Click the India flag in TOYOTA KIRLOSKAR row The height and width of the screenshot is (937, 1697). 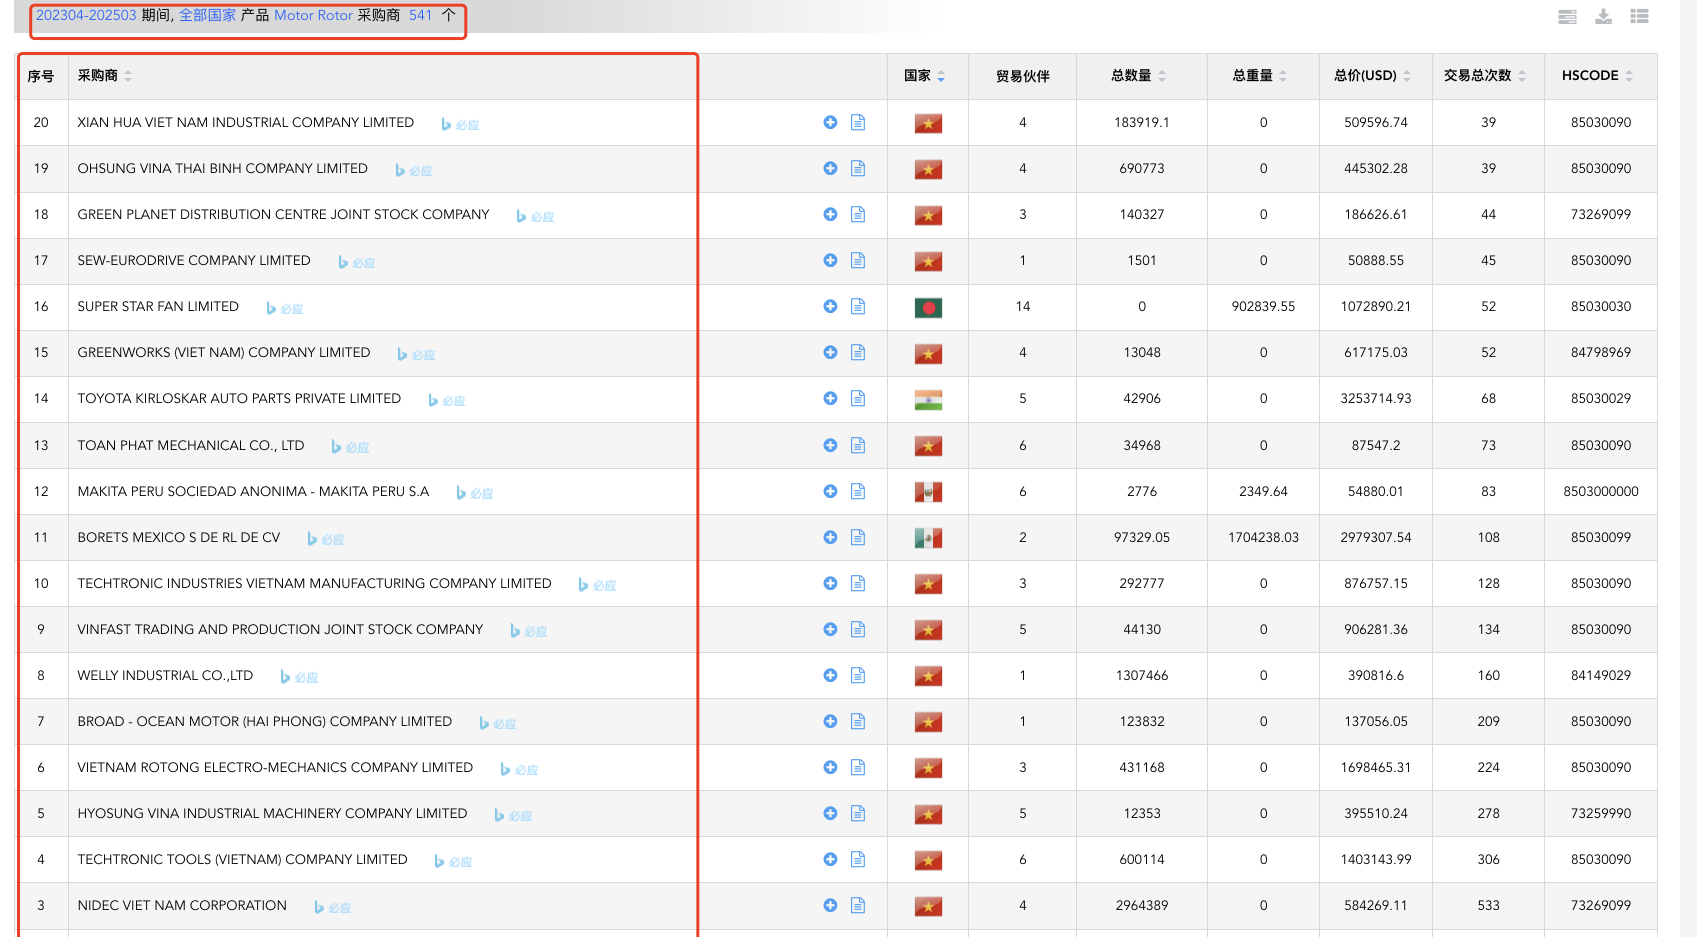(x=928, y=400)
